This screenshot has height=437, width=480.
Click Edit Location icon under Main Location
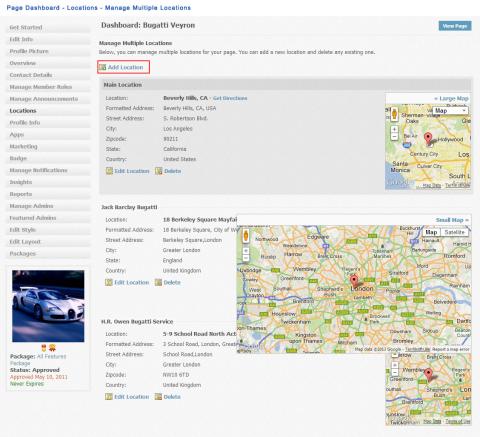109,171
